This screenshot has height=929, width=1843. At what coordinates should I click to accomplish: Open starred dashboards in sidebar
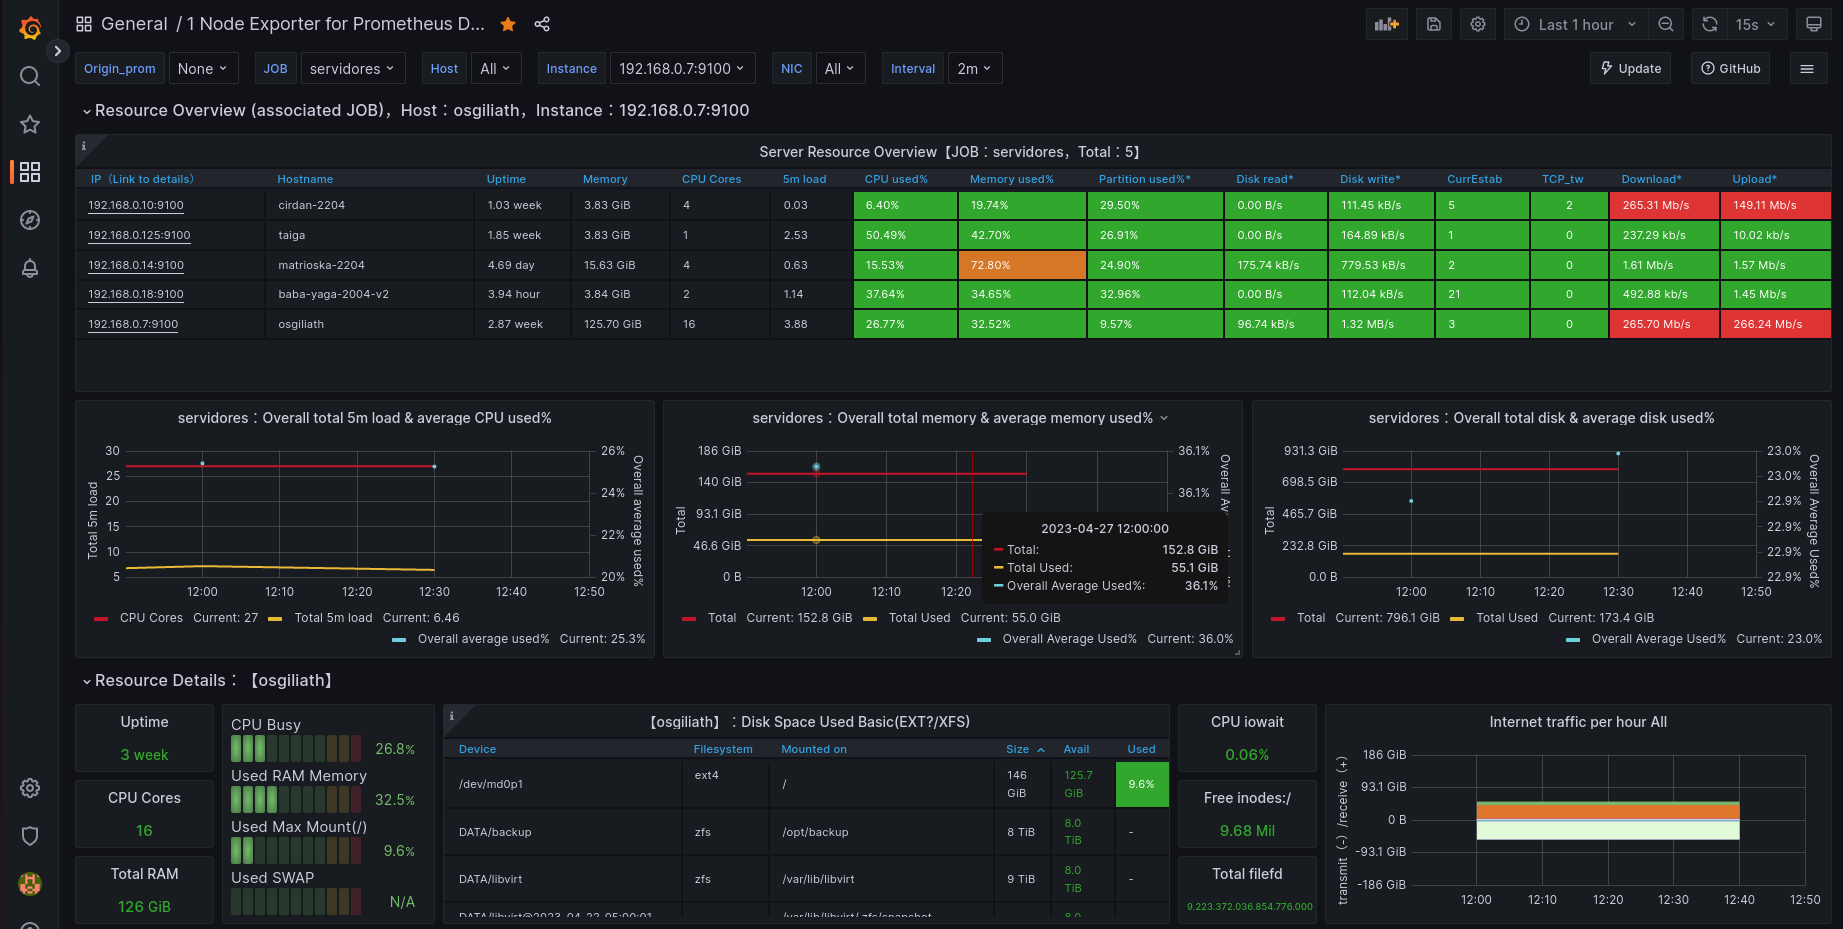coord(30,124)
